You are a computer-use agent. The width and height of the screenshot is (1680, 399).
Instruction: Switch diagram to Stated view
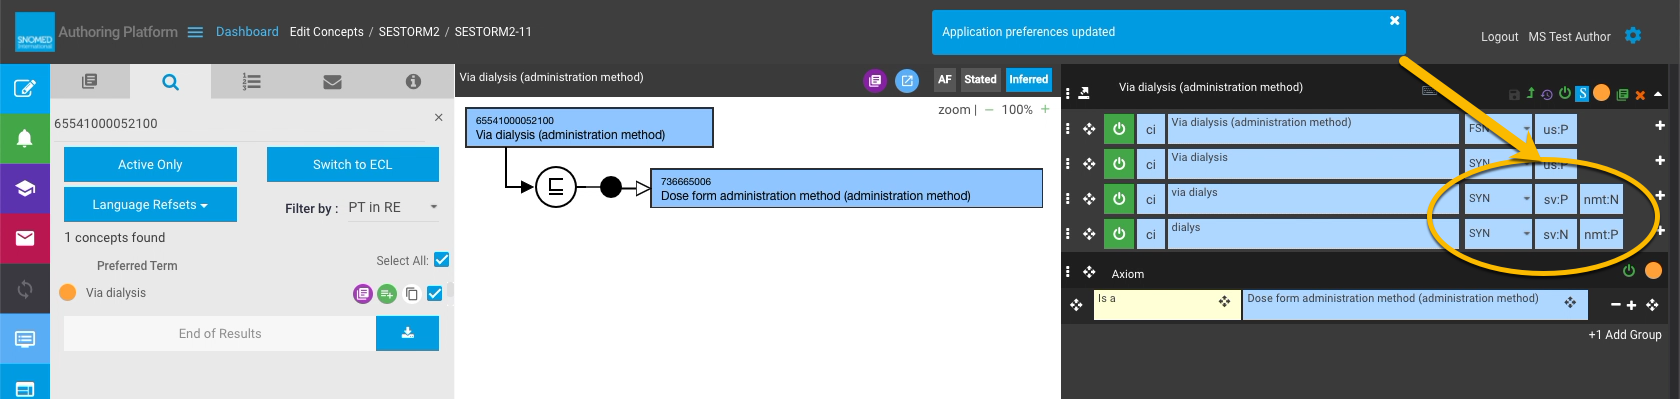coord(980,79)
